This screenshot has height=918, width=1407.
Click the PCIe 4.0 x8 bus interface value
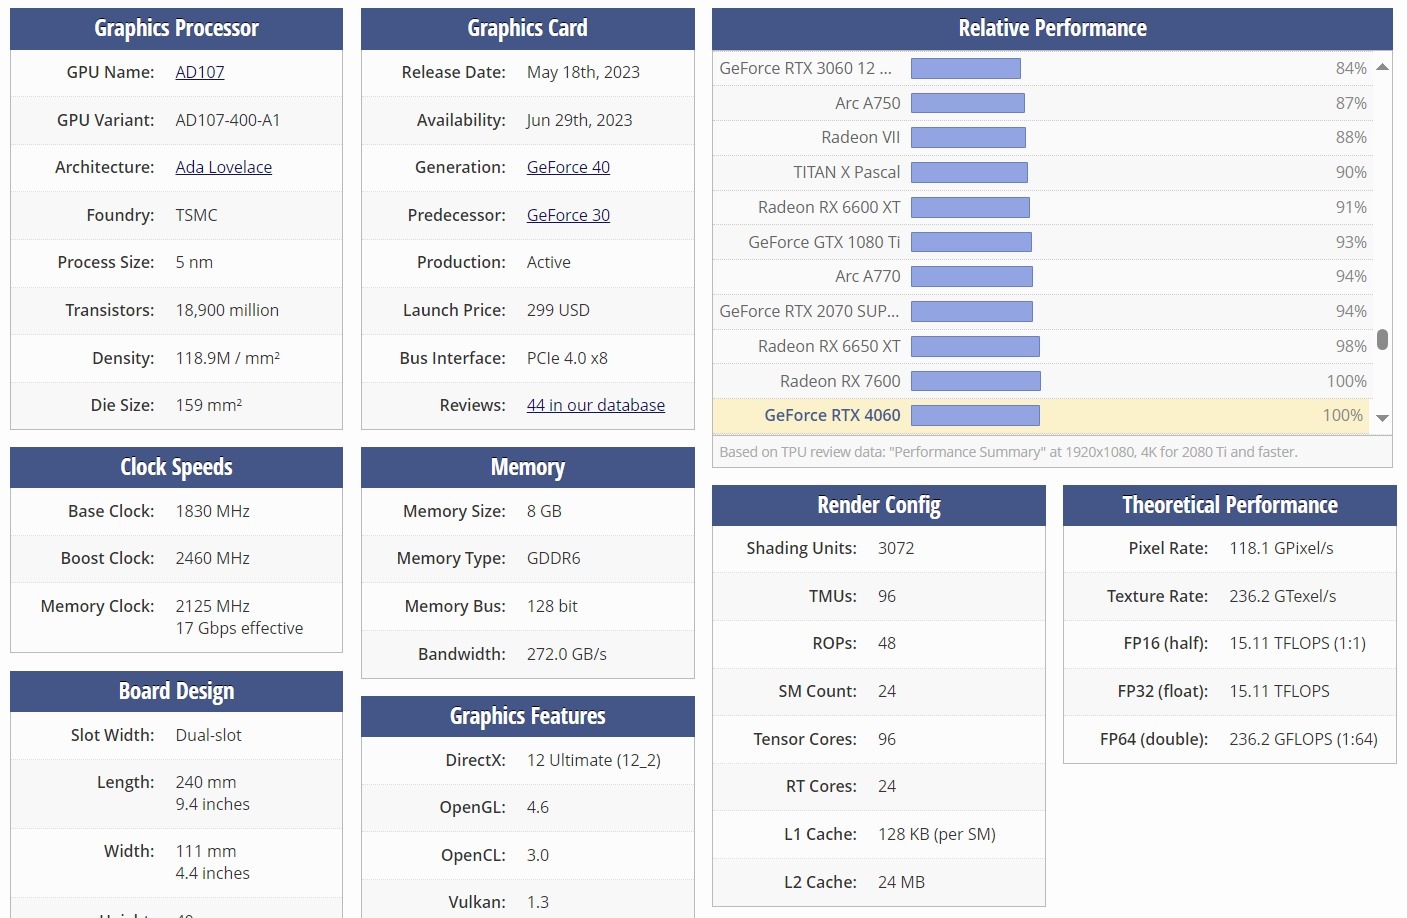point(567,358)
